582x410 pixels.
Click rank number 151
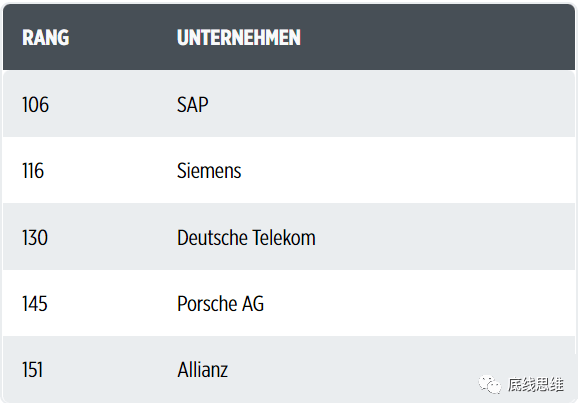coord(32,370)
